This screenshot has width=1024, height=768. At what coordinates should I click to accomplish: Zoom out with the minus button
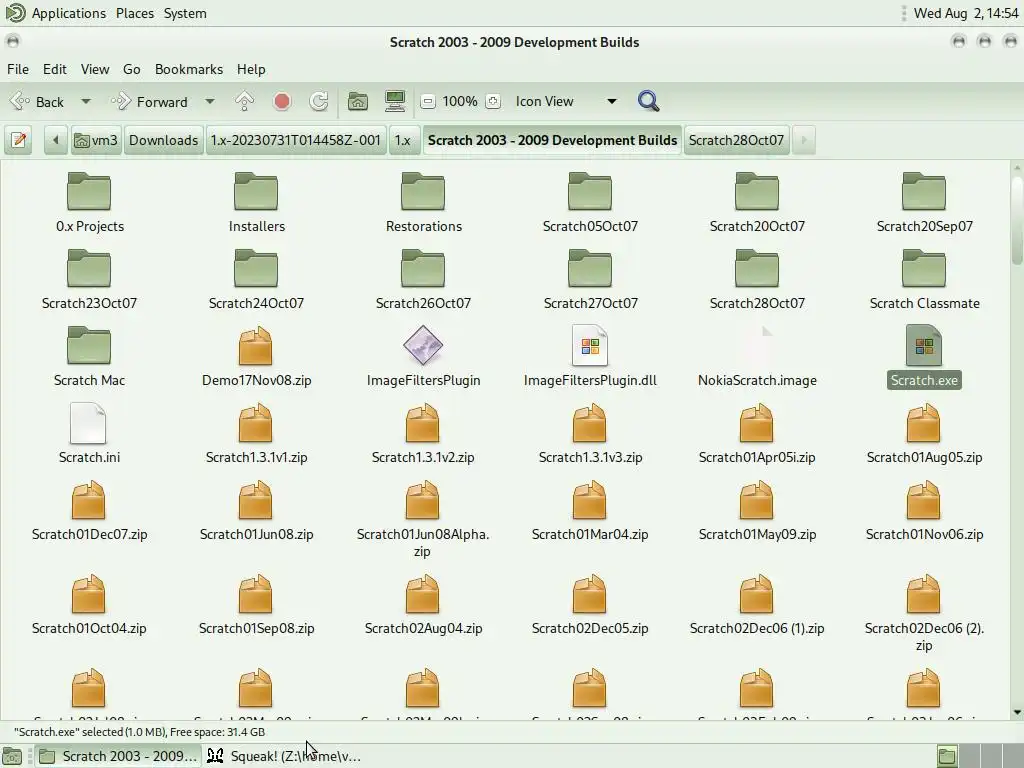[x=428, y=101]
